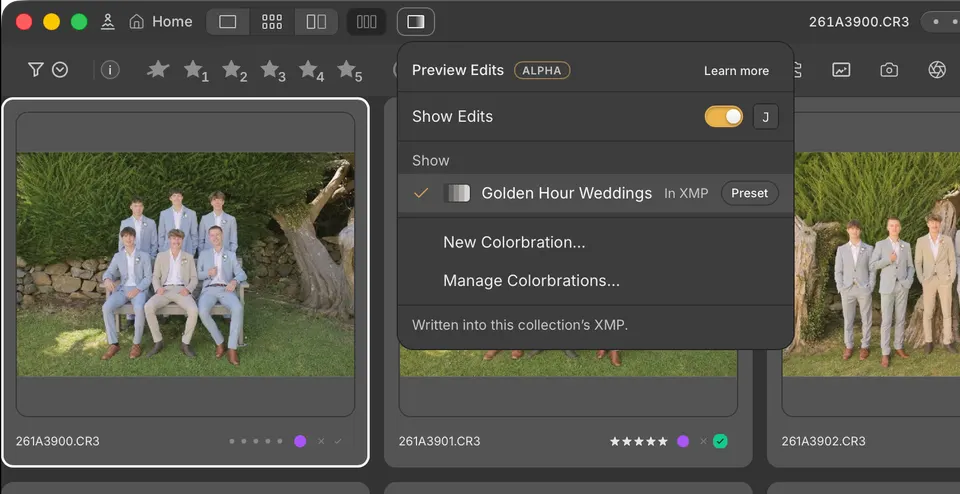Open Manage Colorbrations...

(531, 281)
